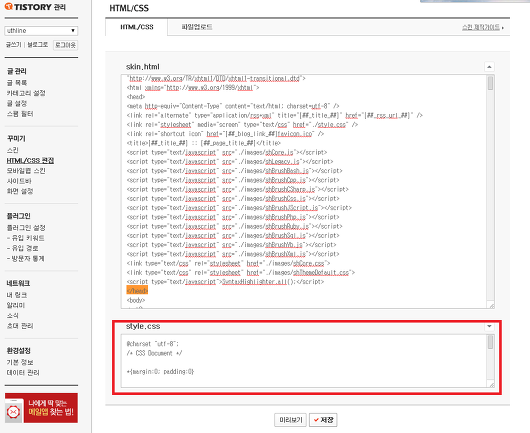Open 스팸 필터 menu item
530x433 pixels.
pos(20,114)
